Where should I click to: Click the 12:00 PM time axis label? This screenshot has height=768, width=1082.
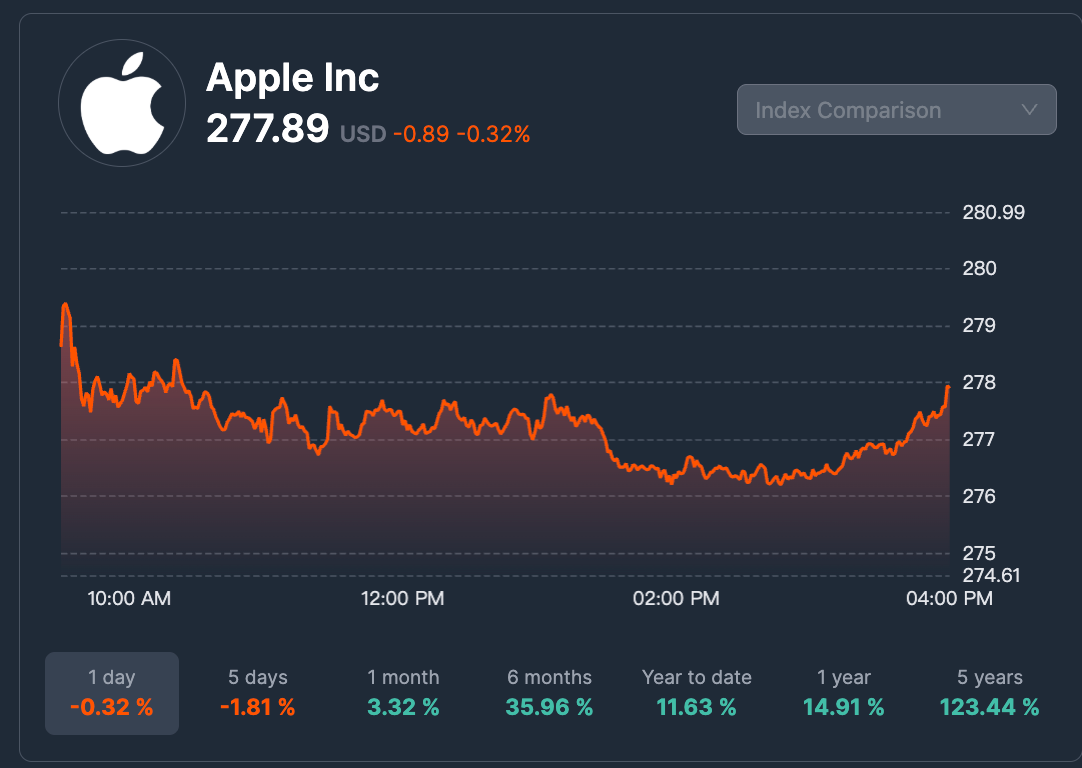402,599
